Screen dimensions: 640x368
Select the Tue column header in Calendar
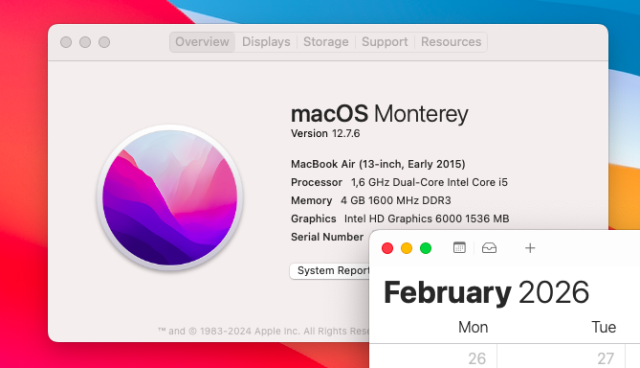[604, 327]
